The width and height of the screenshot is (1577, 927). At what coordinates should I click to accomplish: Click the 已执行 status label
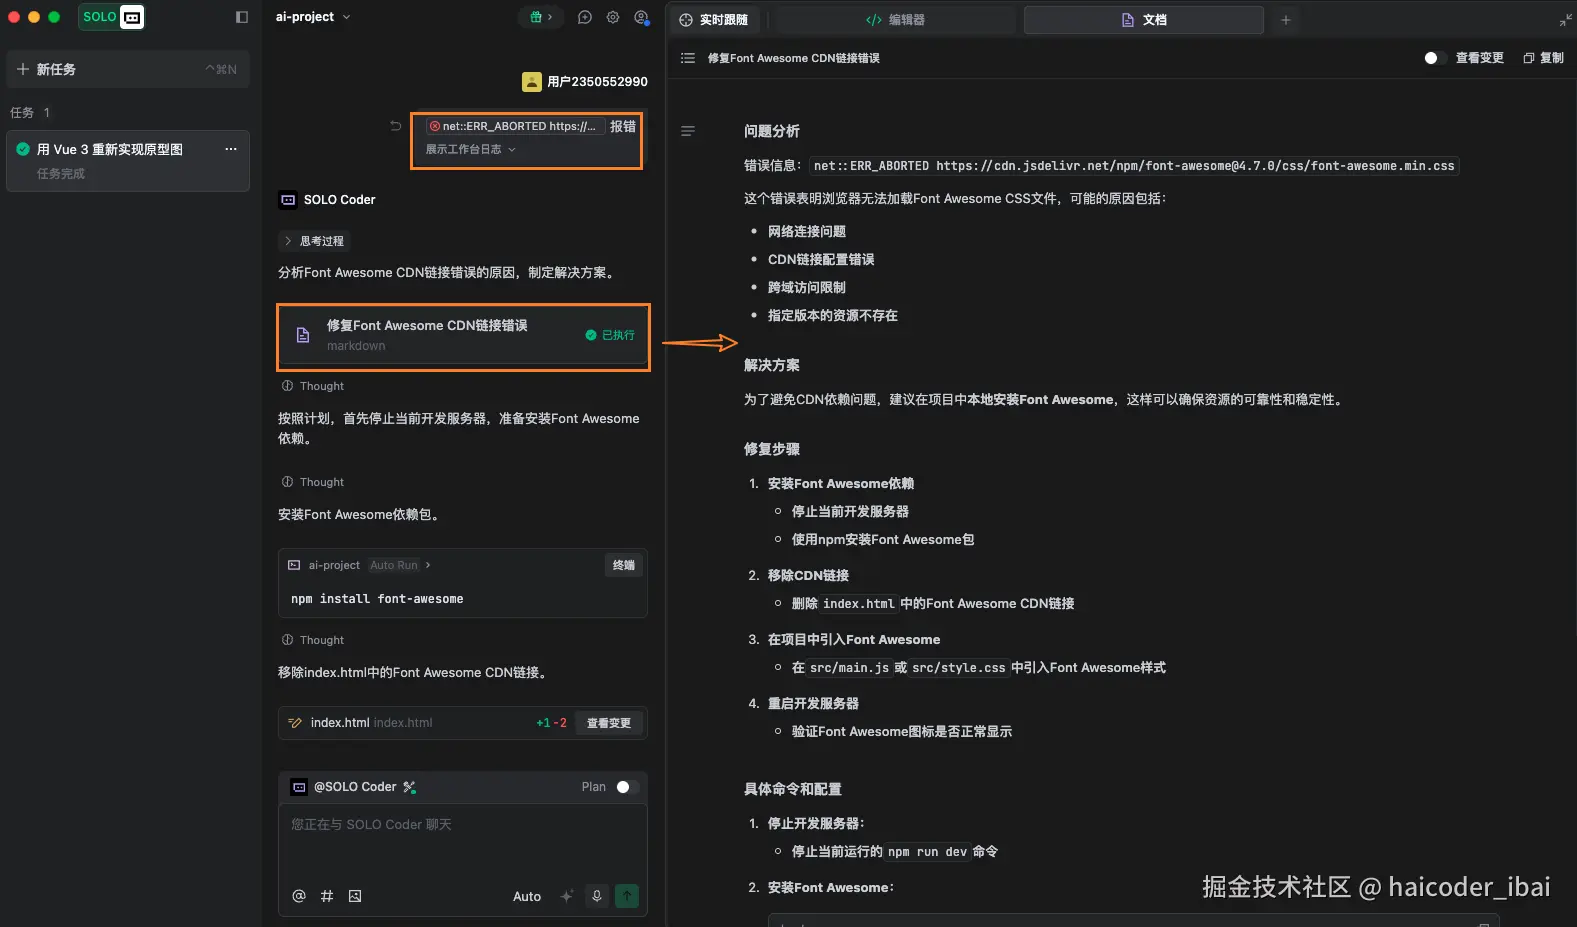coord(610,335)
